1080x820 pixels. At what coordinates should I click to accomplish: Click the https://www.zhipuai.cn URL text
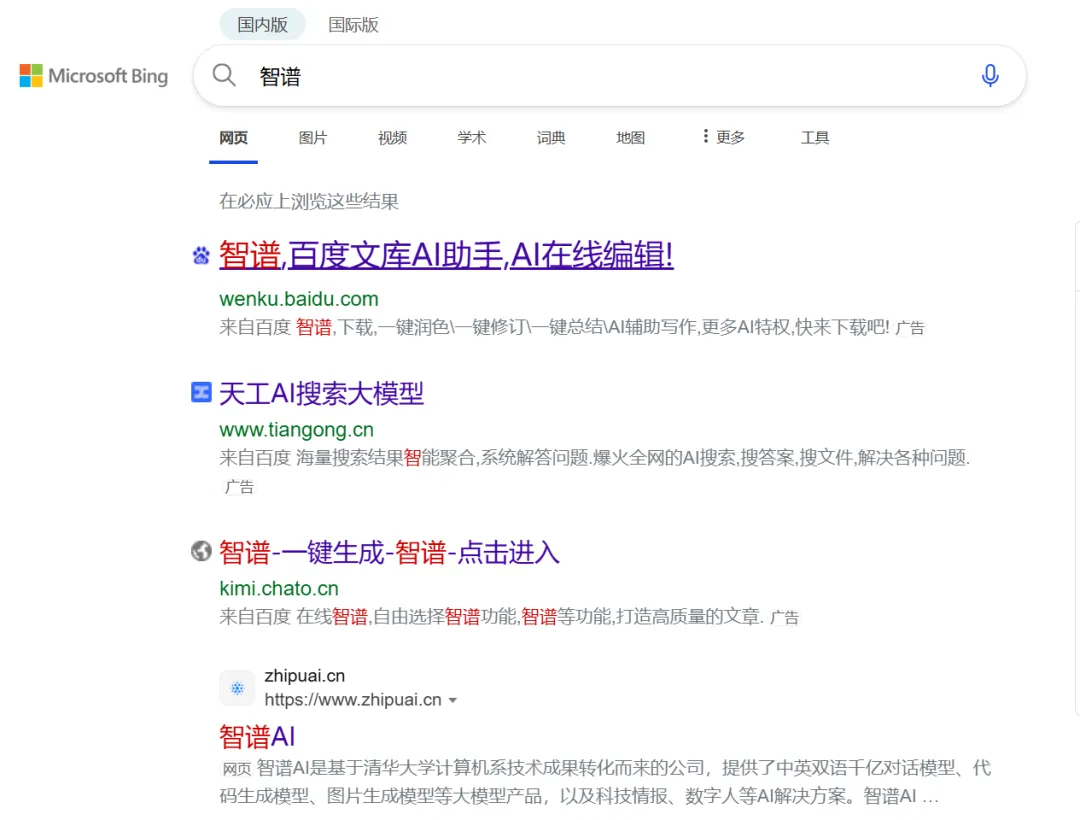(353, 700)
